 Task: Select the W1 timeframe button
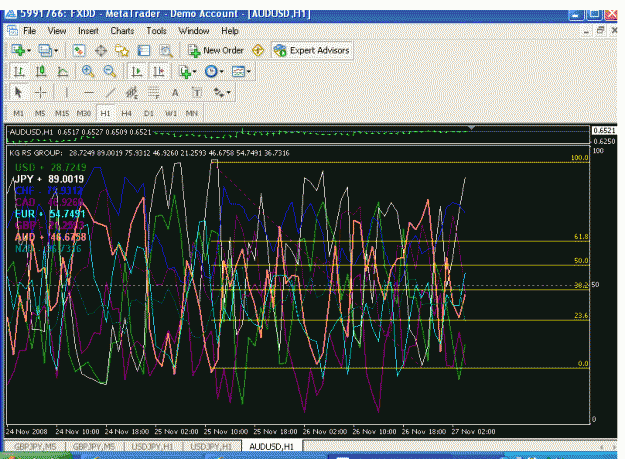tap(171, 114)
